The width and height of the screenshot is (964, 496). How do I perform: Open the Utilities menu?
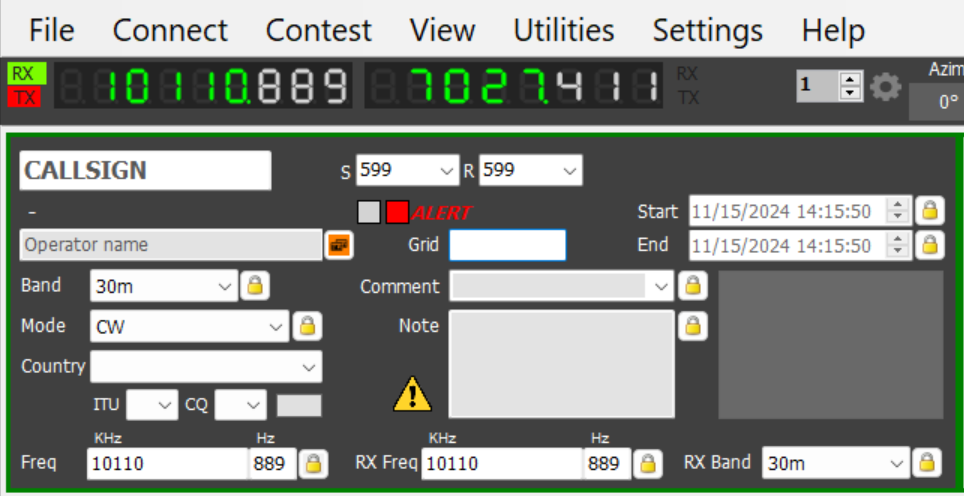point(564,30)
